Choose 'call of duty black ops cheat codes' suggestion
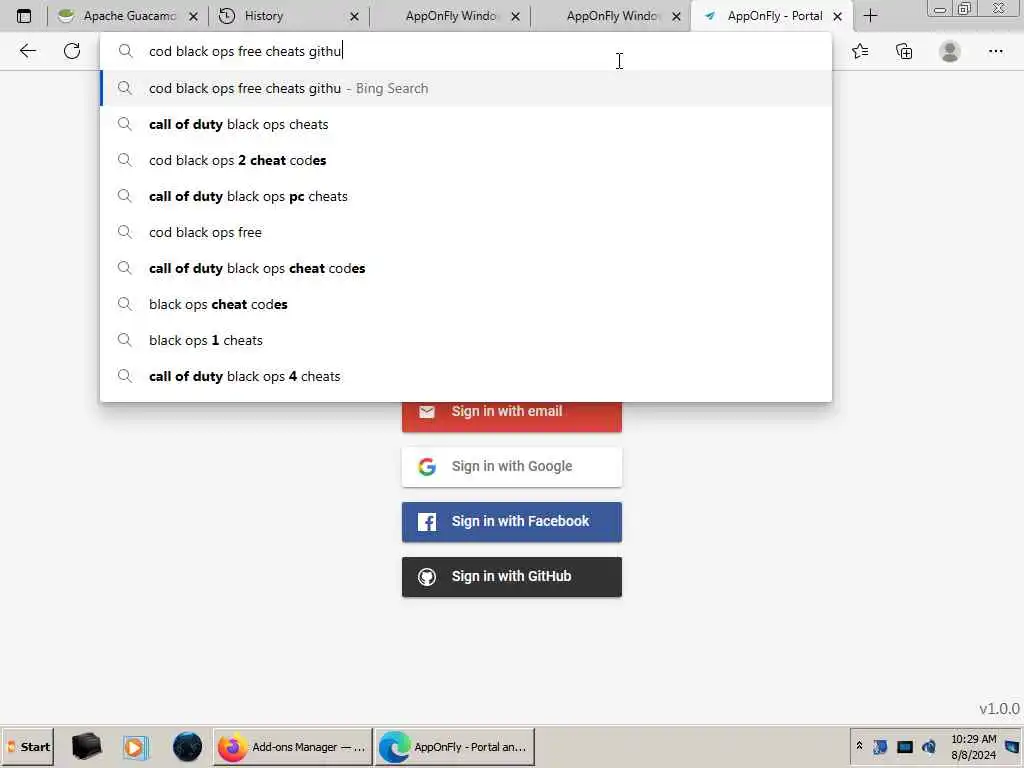This screenshot has height=768, width=1024. tap(466, 268)
